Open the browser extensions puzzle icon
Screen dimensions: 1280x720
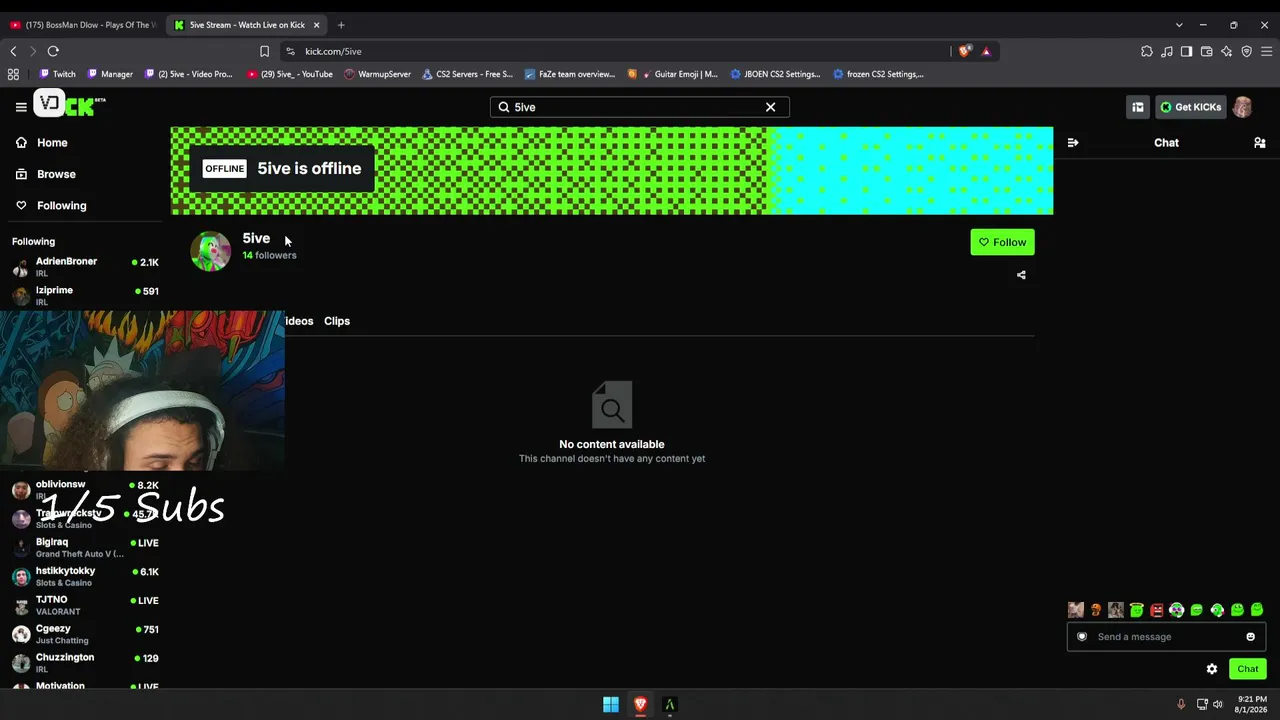point(1147,51)
